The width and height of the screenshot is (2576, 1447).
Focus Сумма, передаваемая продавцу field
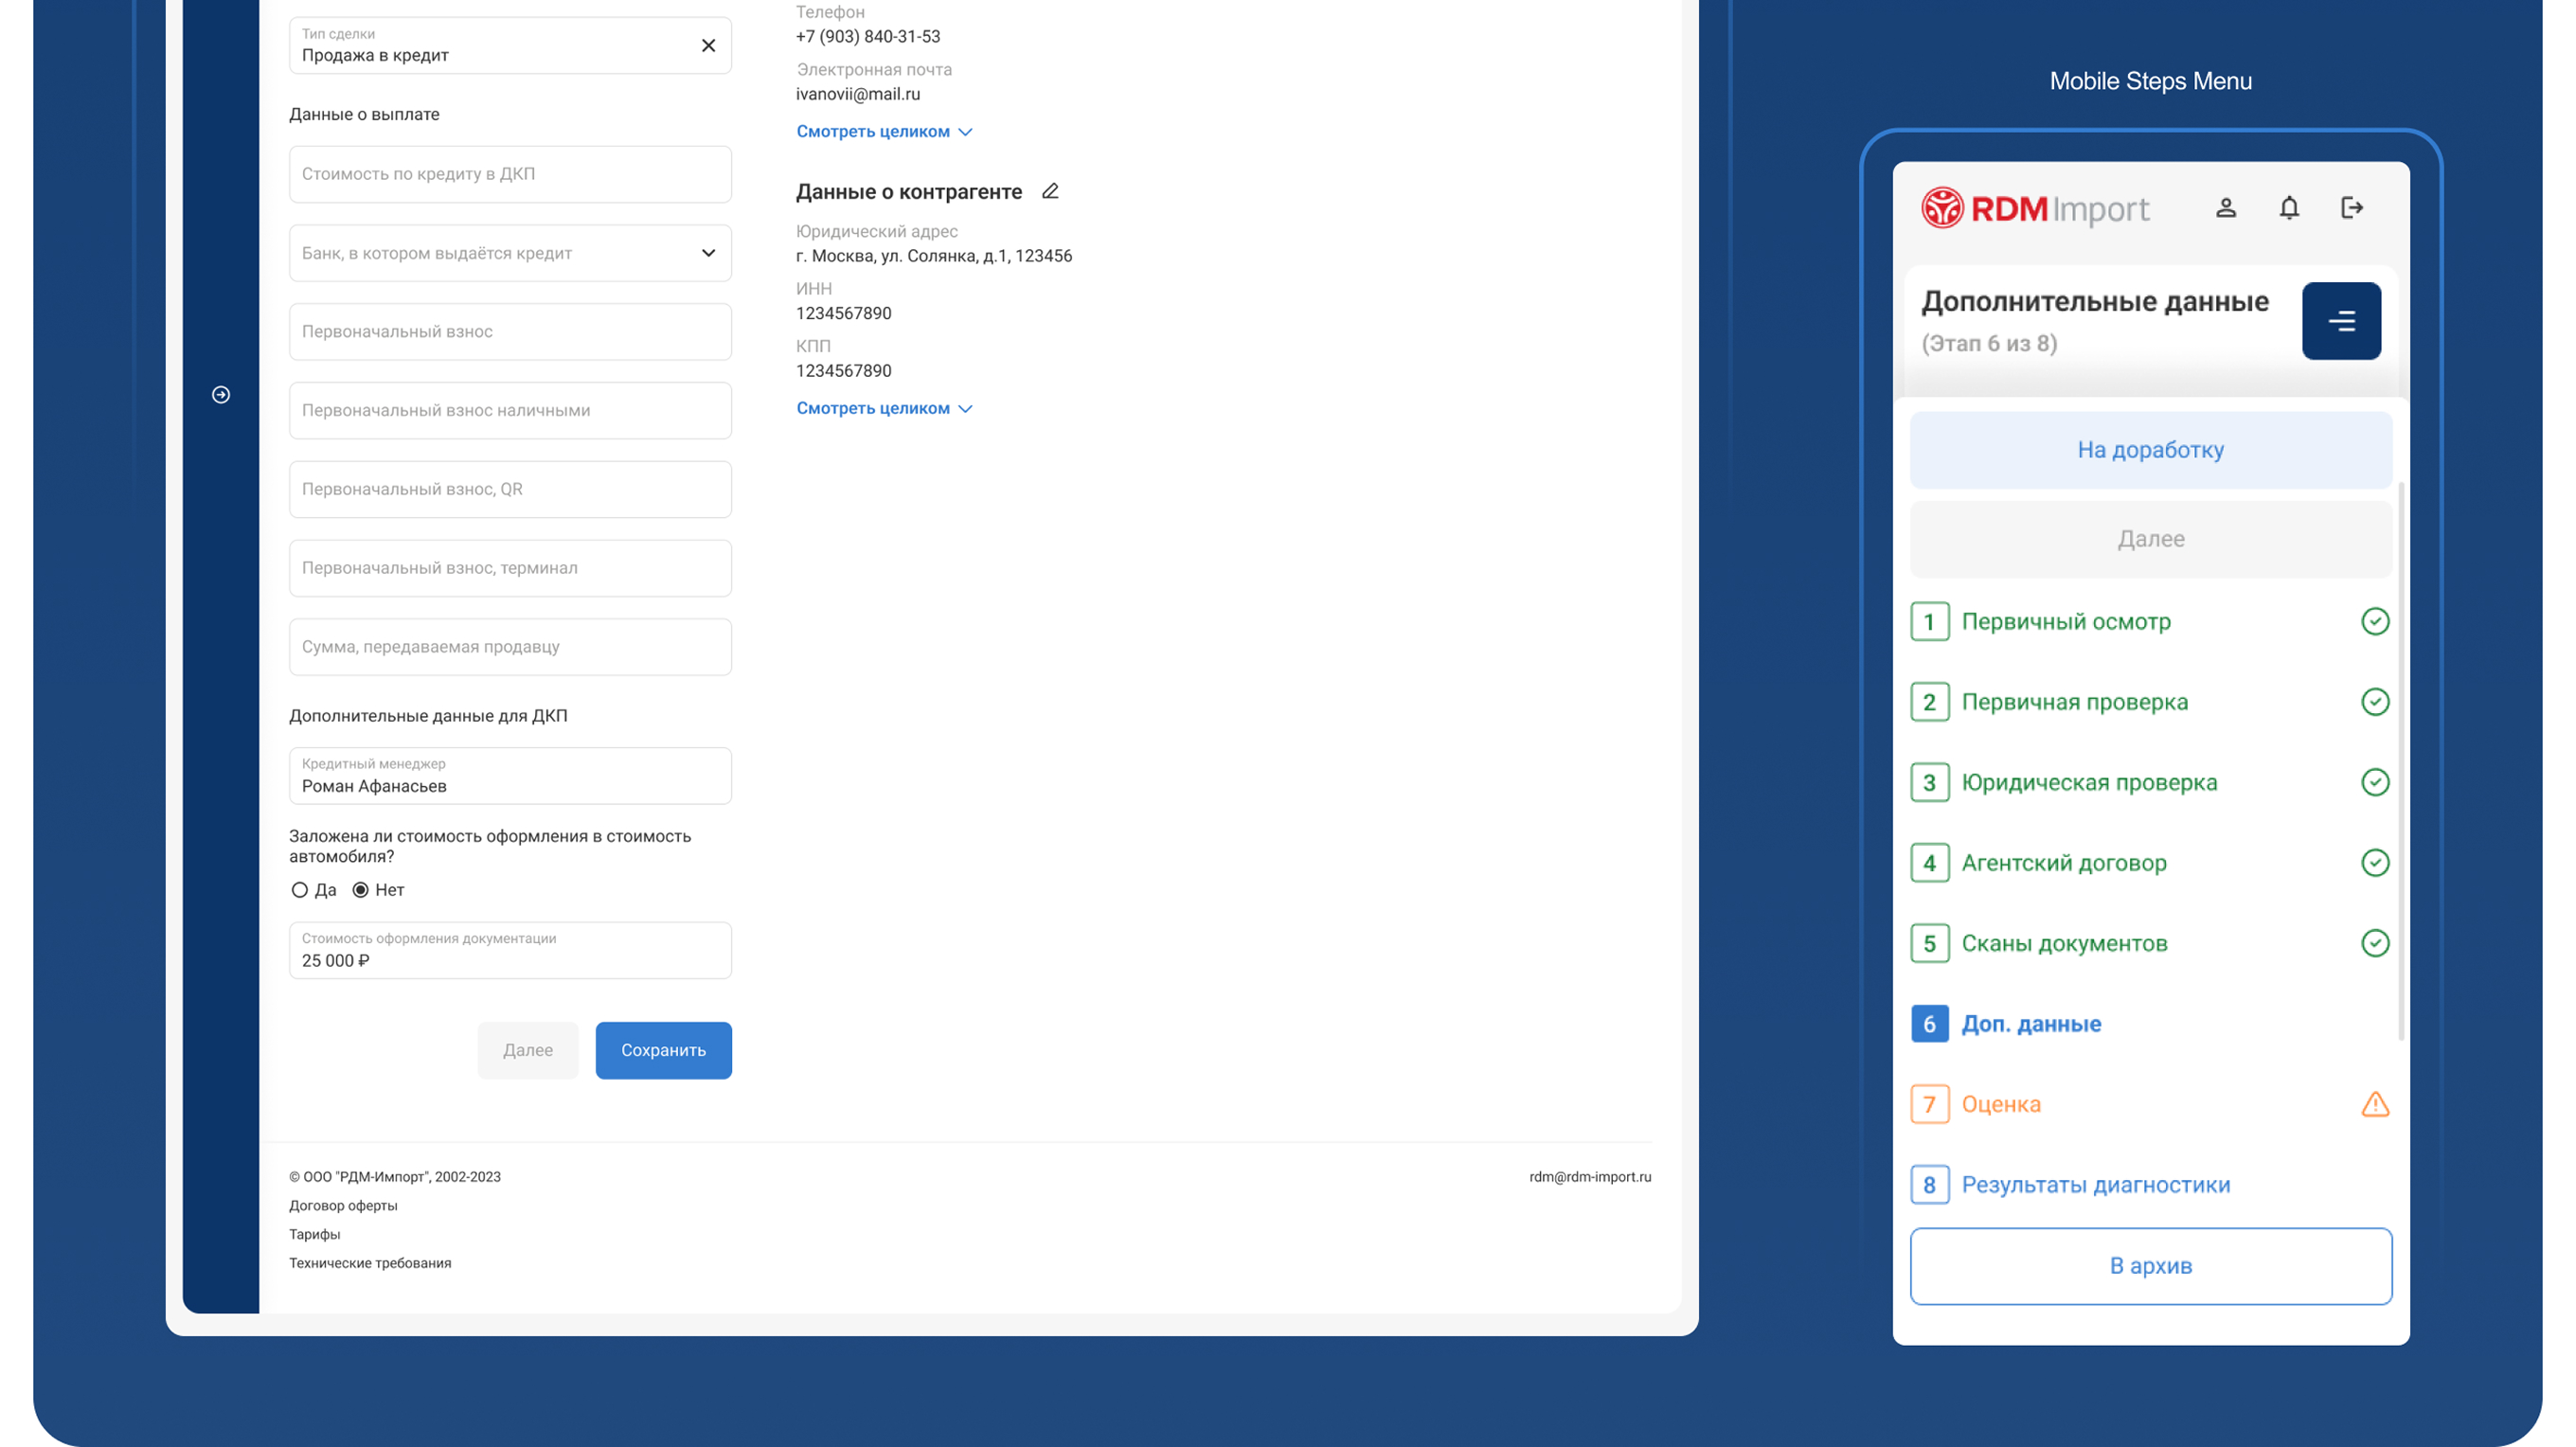point(510,647)
